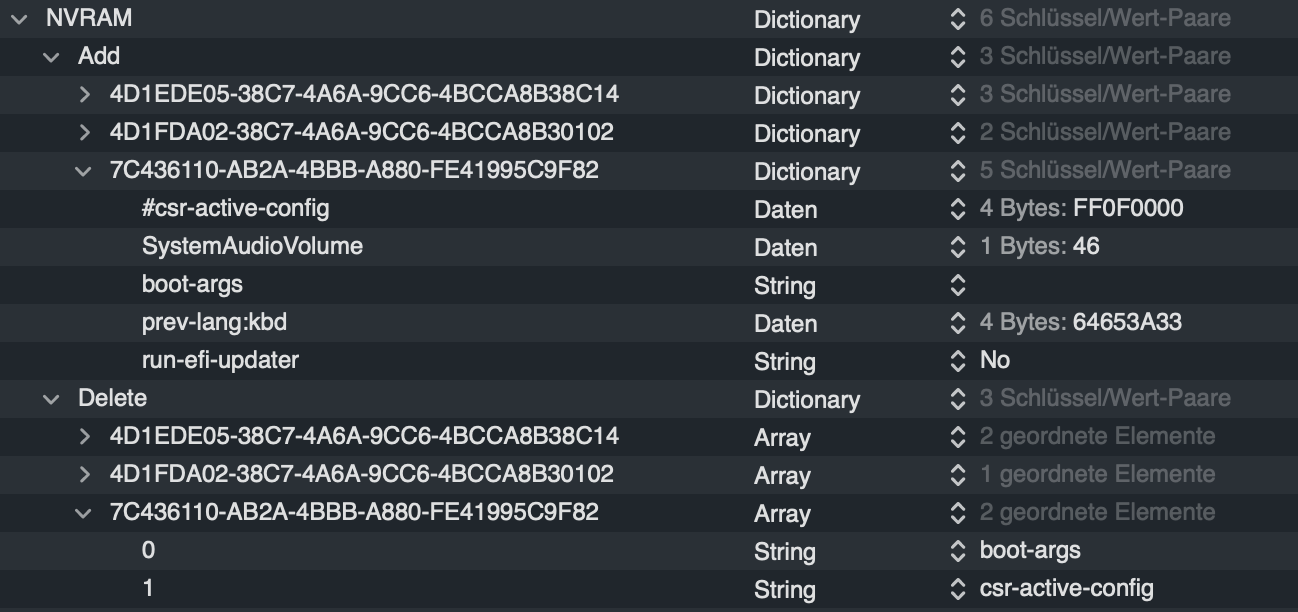Select the #csr-active-config key
Screen dimensions: 1298x612
click(x=235, y=209)
